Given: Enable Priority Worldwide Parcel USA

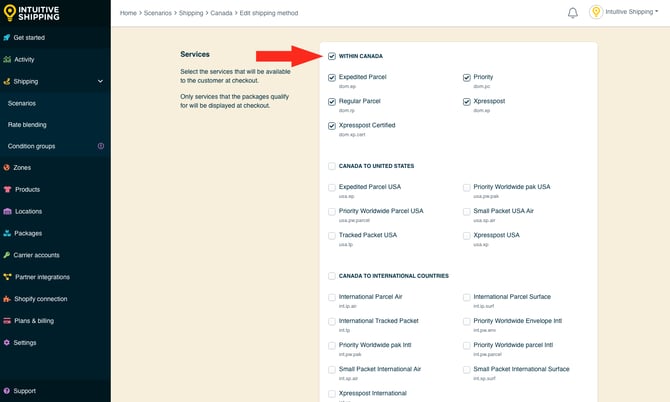Looking at the screenshot, I should 332,211.
